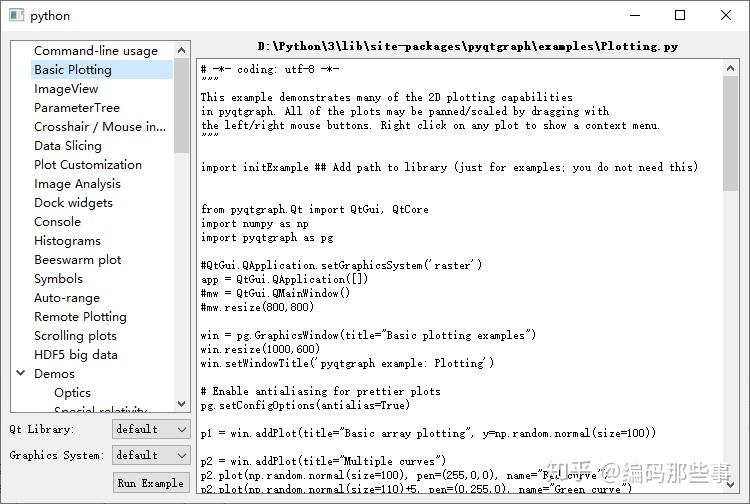The image size is (750, 504).
Task: Select Command-line usage example
Action: click(96, 51)
